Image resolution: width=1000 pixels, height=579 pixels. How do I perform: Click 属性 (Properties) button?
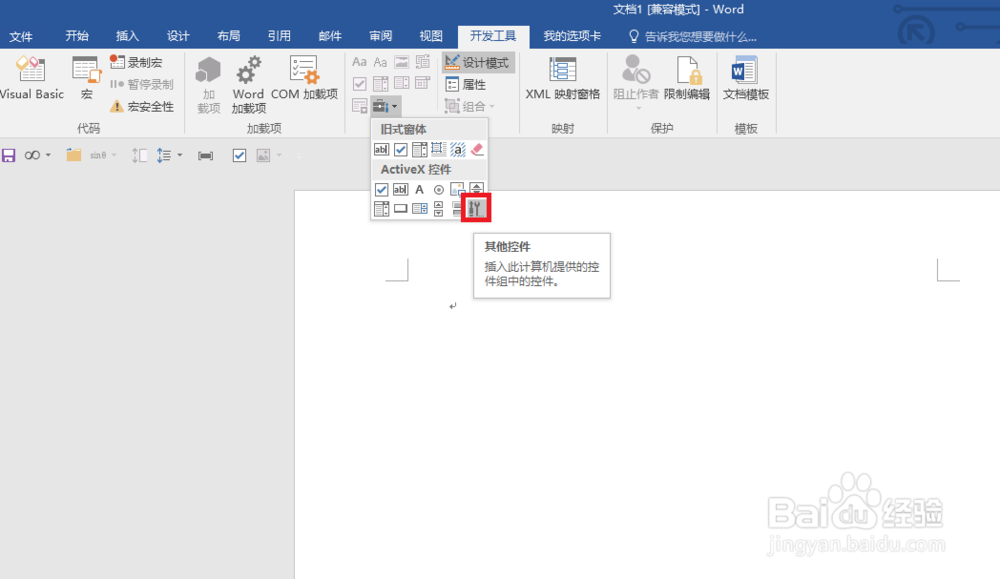pyautogui.click(x=466, y=84)
